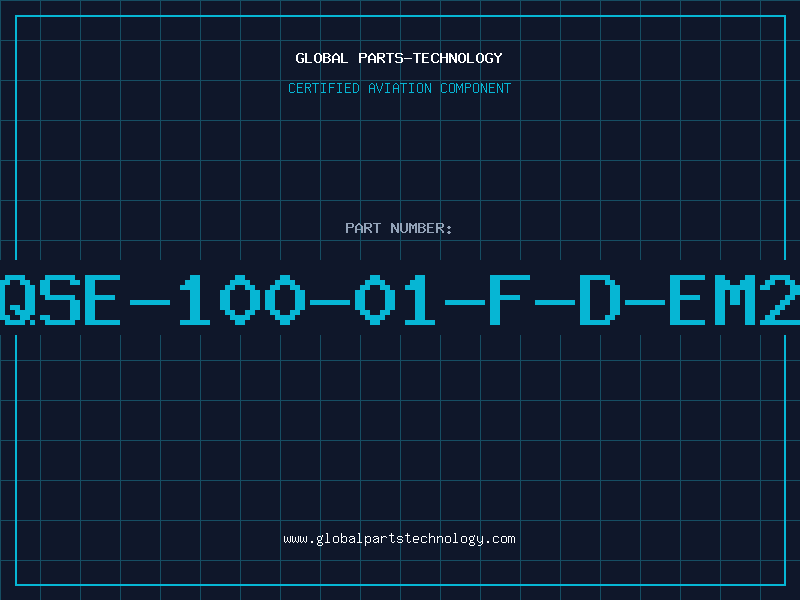Click the GLOBAL PARTS-TECHNOLOGY heading
This screenshot has height=600, width=800.
pos(399,58)
